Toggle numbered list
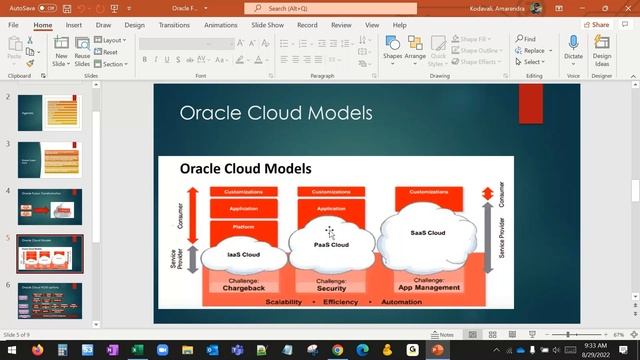The height and width of the screenshot is (360, 640). [x=303, y=43]
